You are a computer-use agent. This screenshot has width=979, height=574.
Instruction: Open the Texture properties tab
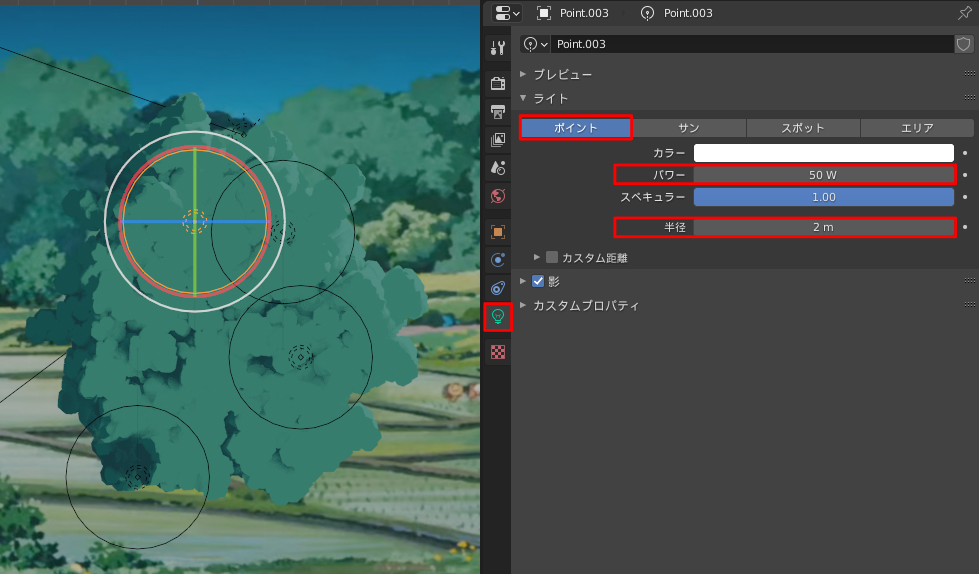(x=498, y=352)
